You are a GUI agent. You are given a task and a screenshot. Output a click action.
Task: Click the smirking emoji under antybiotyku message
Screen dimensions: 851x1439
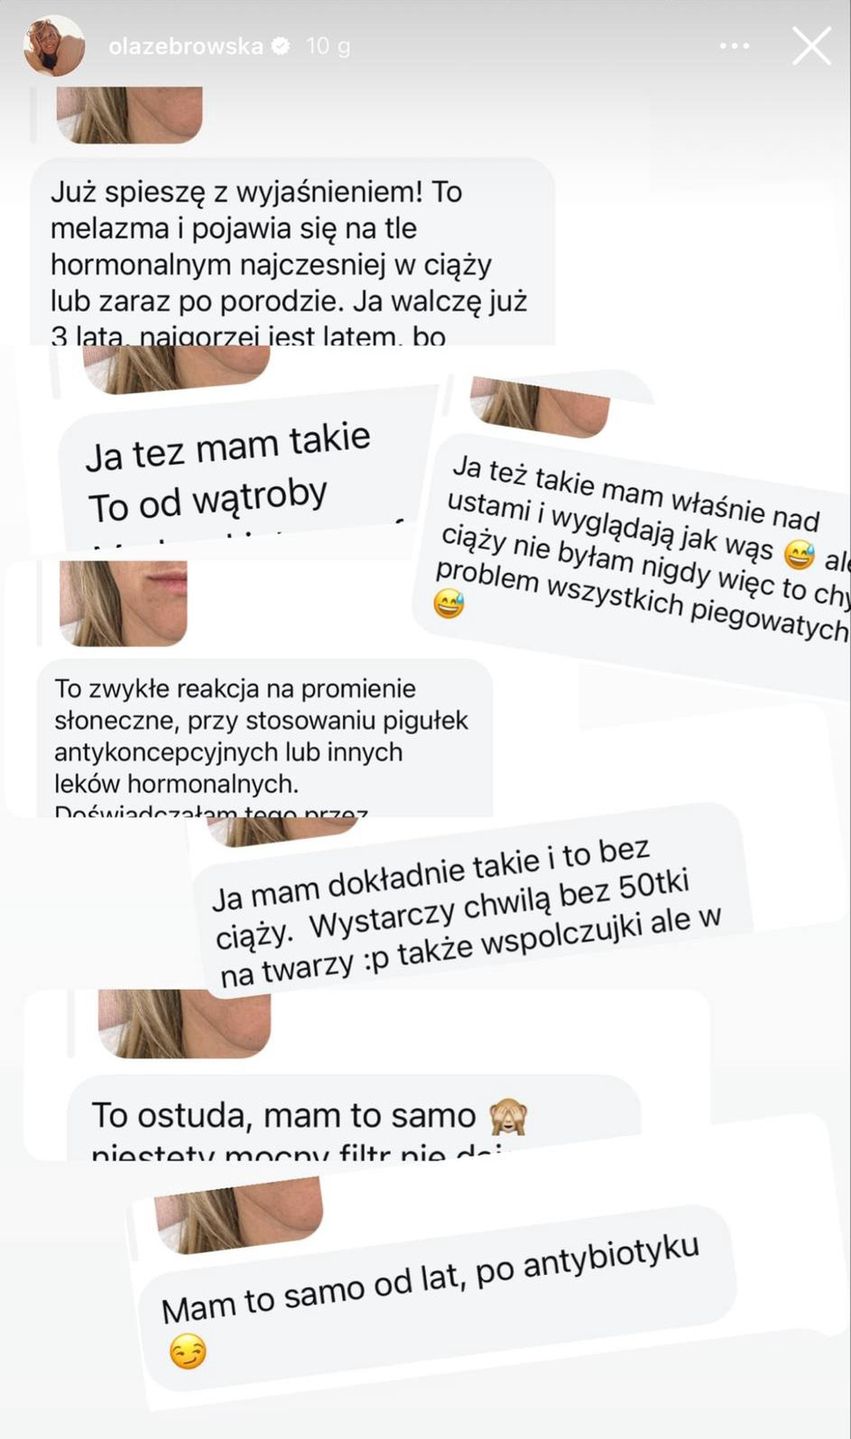188,1352
